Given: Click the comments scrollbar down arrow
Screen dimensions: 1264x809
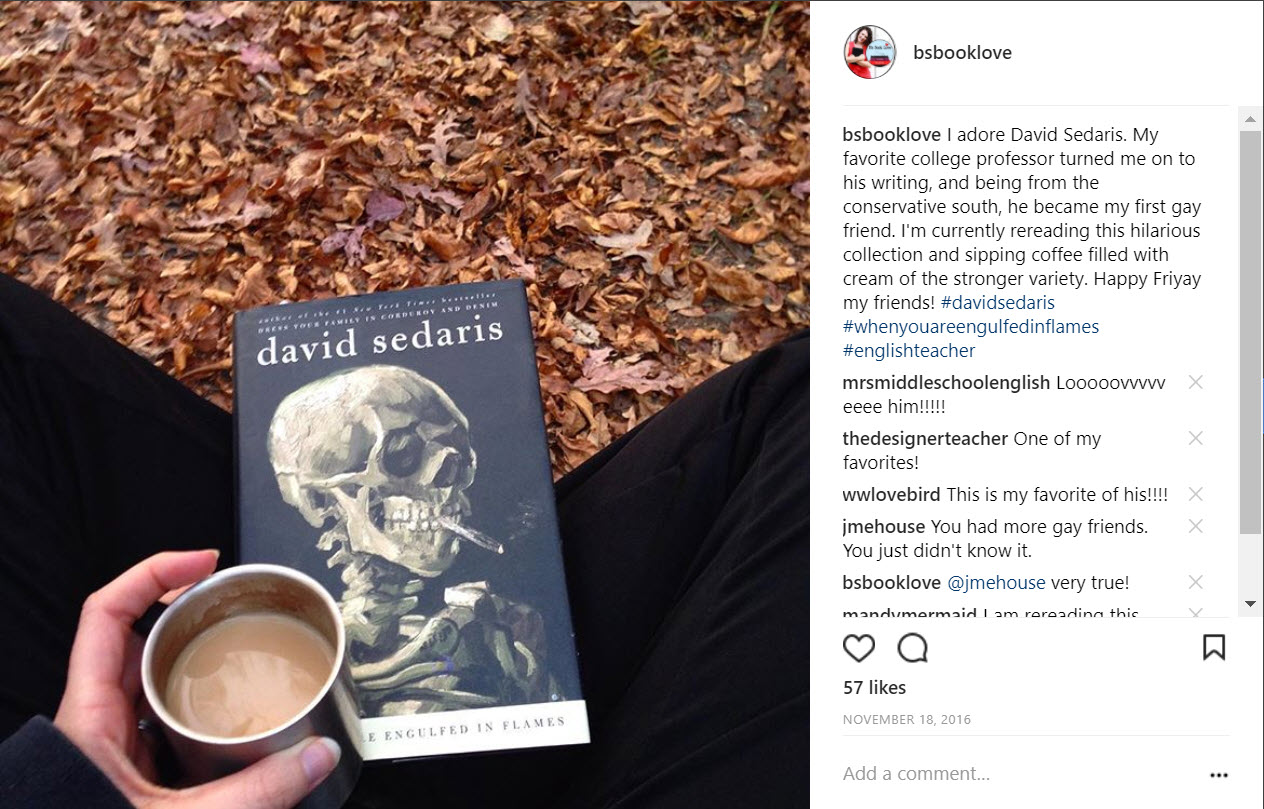Looking at the screenshot, I should [x=1250, y=603].
